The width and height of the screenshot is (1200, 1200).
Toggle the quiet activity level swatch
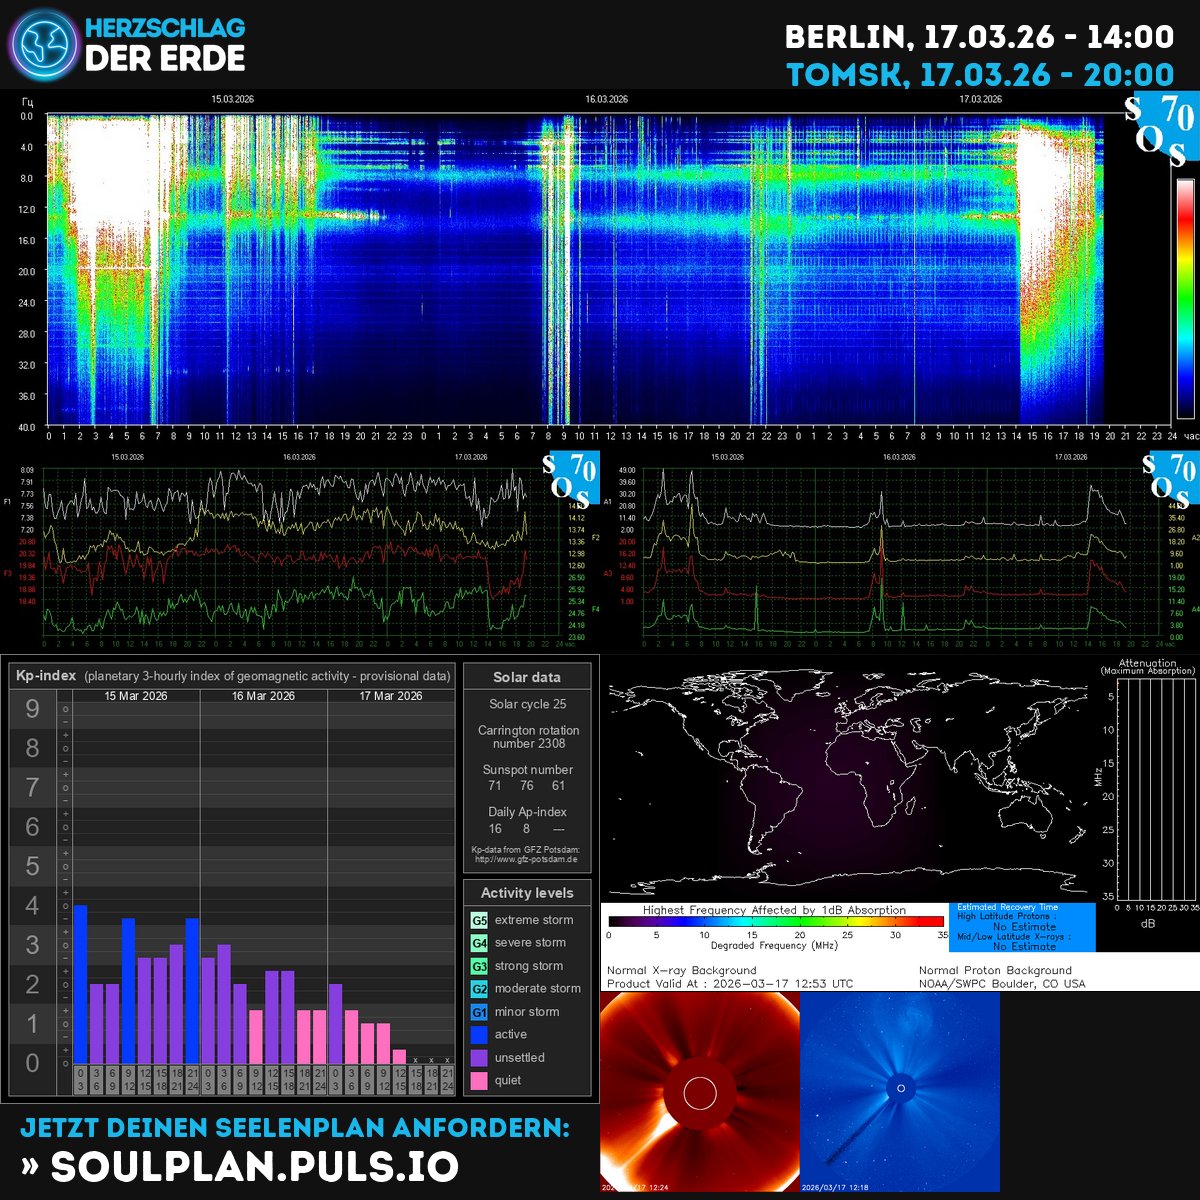[x=477, y=1080]
